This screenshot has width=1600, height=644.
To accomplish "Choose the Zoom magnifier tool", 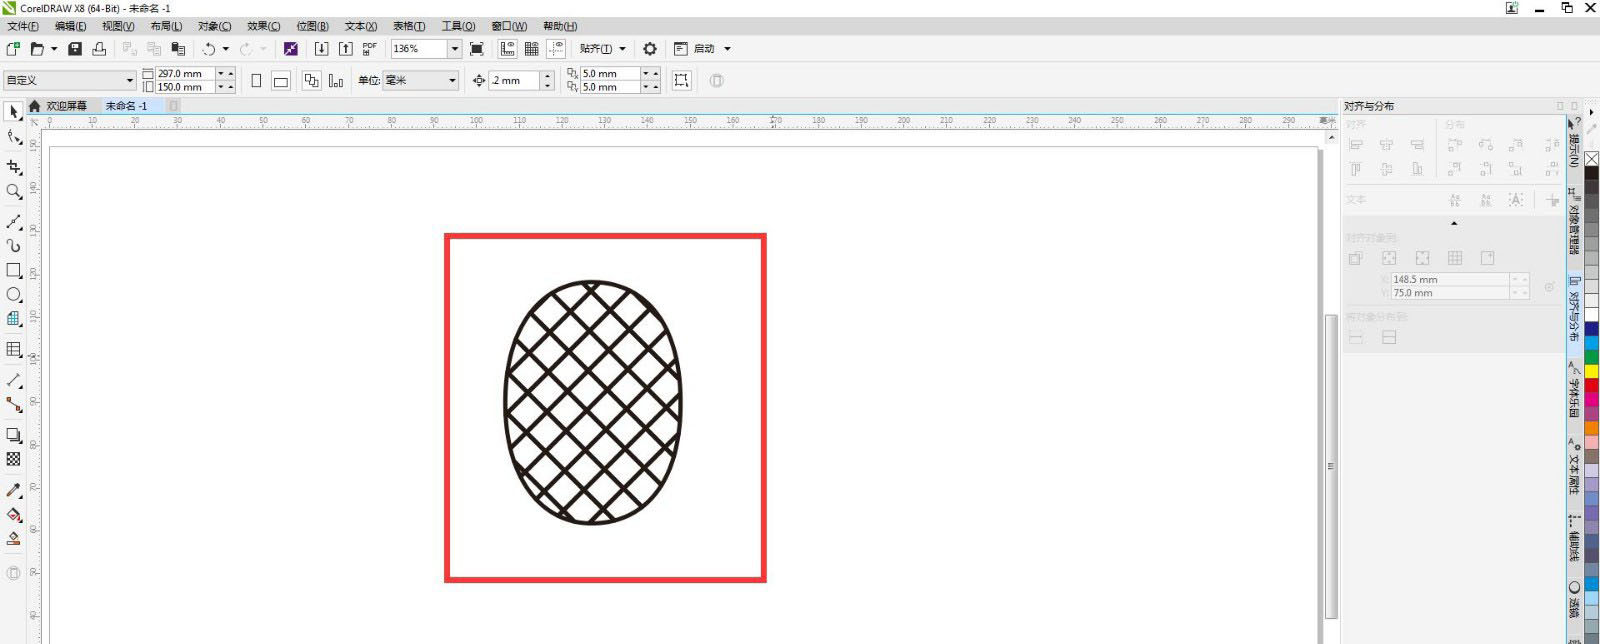I will pos(13,191).
